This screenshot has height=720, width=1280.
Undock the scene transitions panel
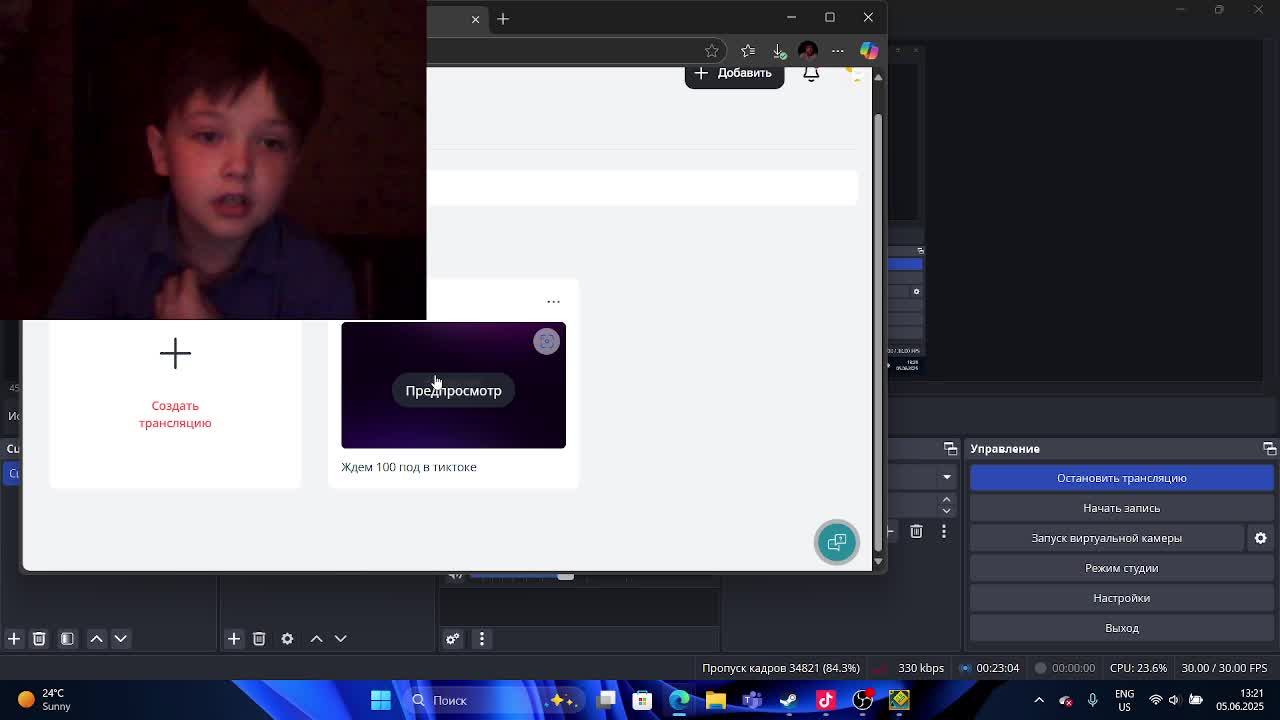point(950,449)
